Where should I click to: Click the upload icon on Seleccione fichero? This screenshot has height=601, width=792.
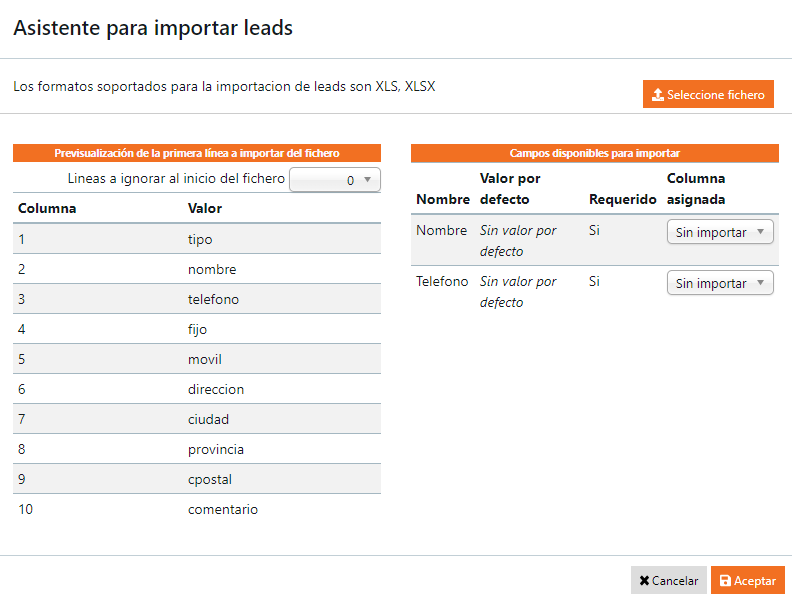point(658,95)
